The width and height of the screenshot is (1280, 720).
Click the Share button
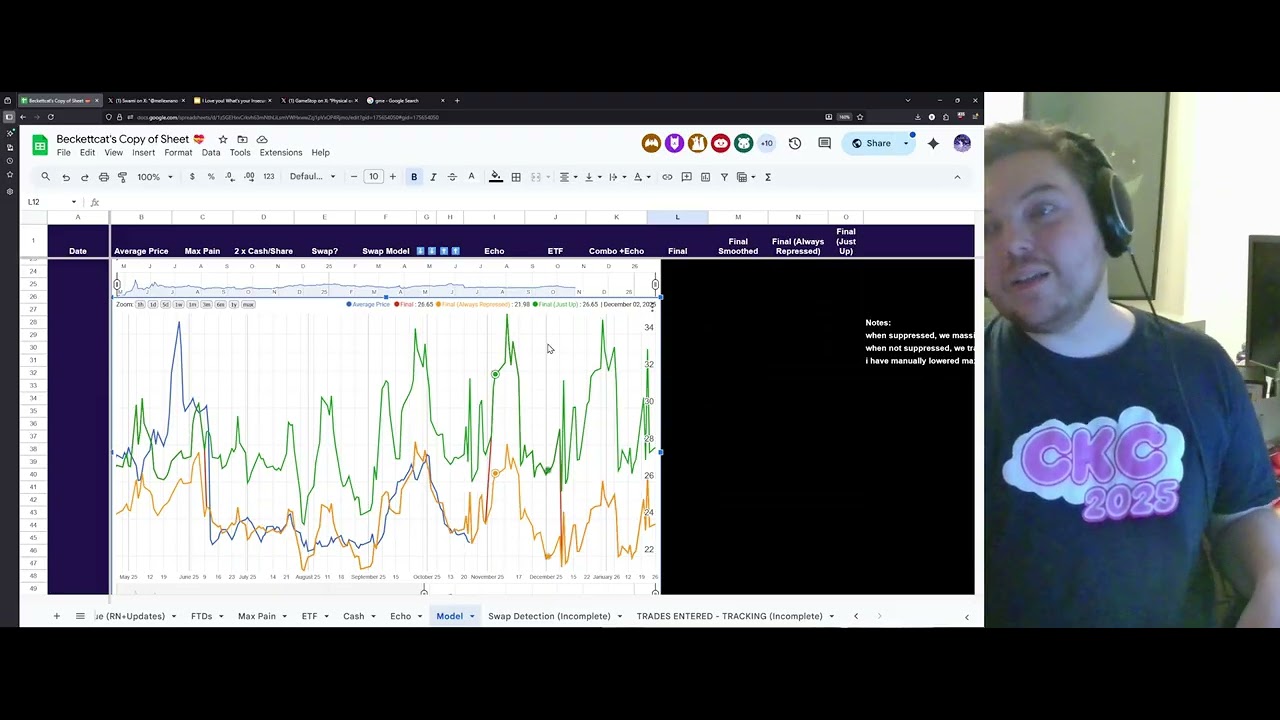pos(871,143)
